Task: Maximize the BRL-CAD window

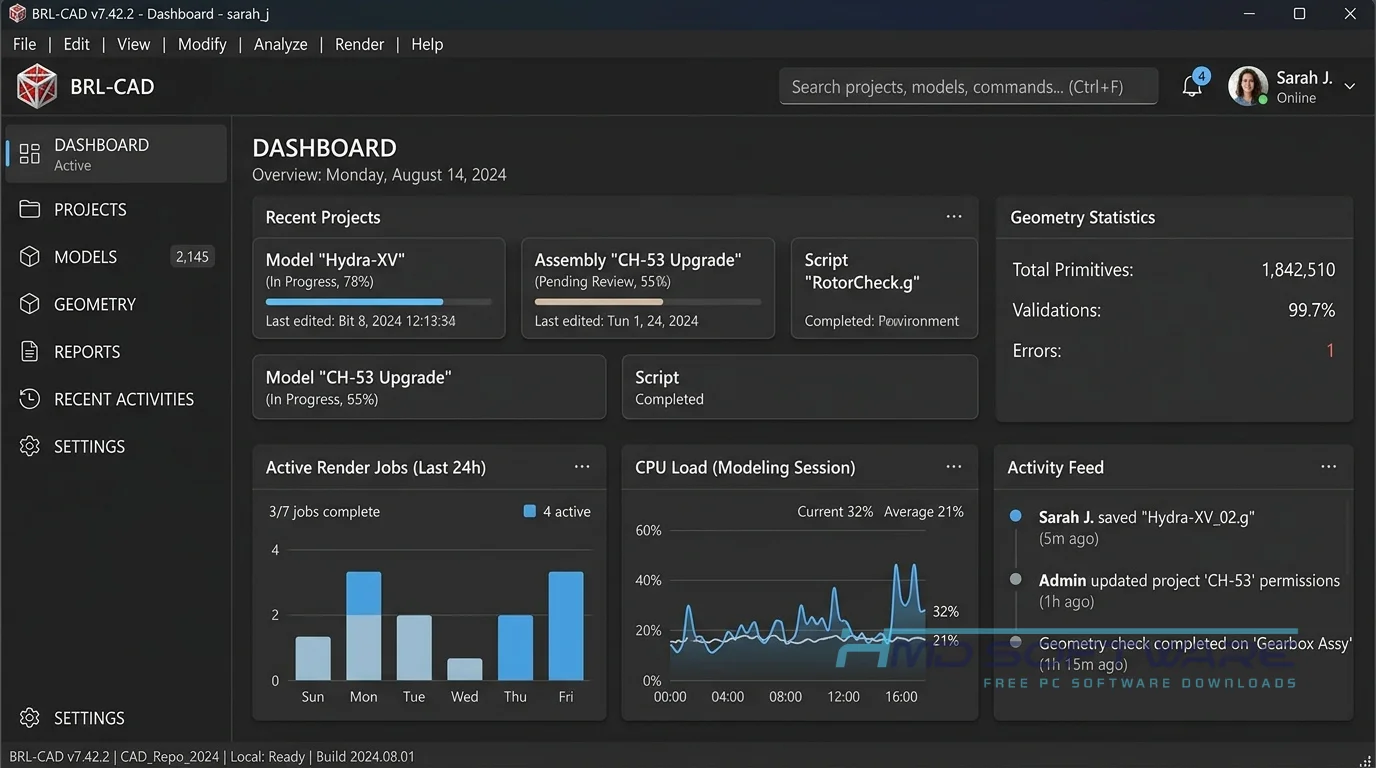Action: tap(1299, 14)
